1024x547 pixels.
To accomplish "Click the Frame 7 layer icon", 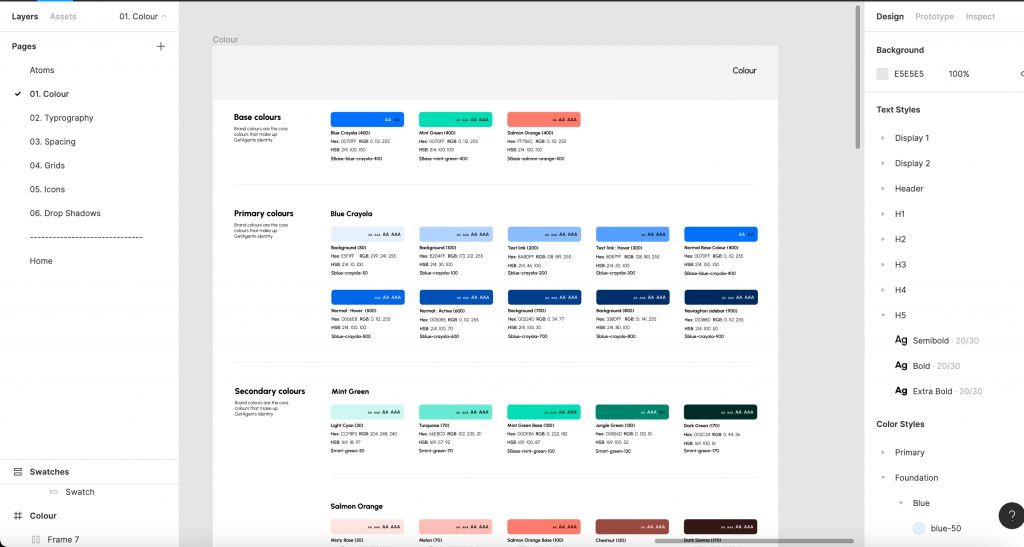I will pyautogui.click(x=36, y=540).
